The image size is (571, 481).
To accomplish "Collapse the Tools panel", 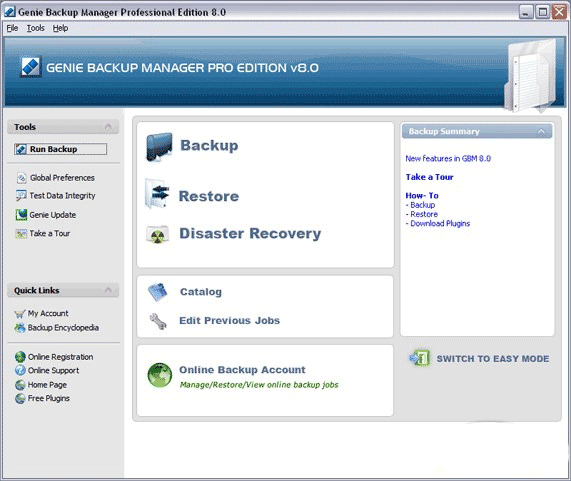I will (x=108, y=127).
